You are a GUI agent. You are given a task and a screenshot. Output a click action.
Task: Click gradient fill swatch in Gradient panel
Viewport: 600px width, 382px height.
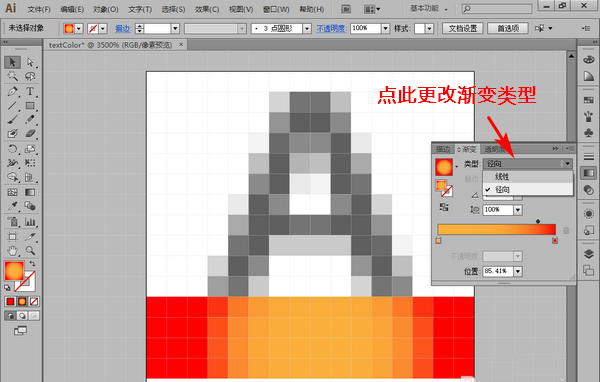point(444,167)
